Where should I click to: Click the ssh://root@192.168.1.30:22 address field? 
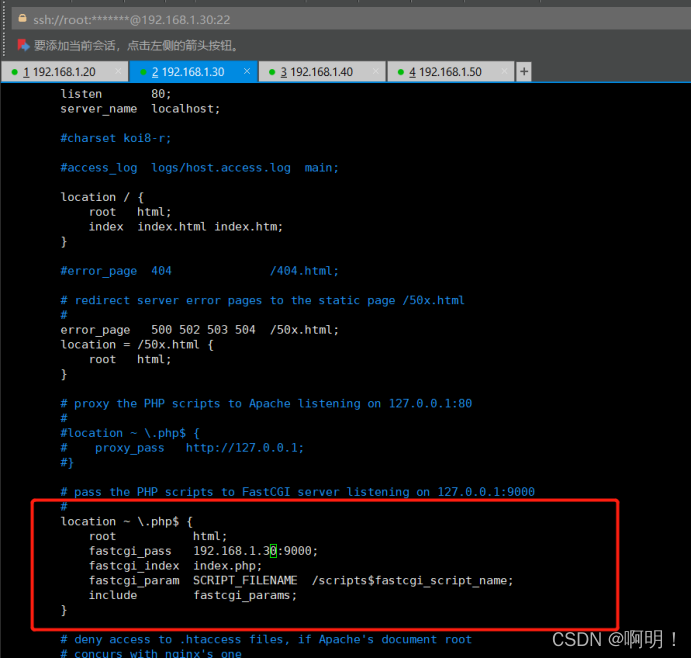(351, 19)
